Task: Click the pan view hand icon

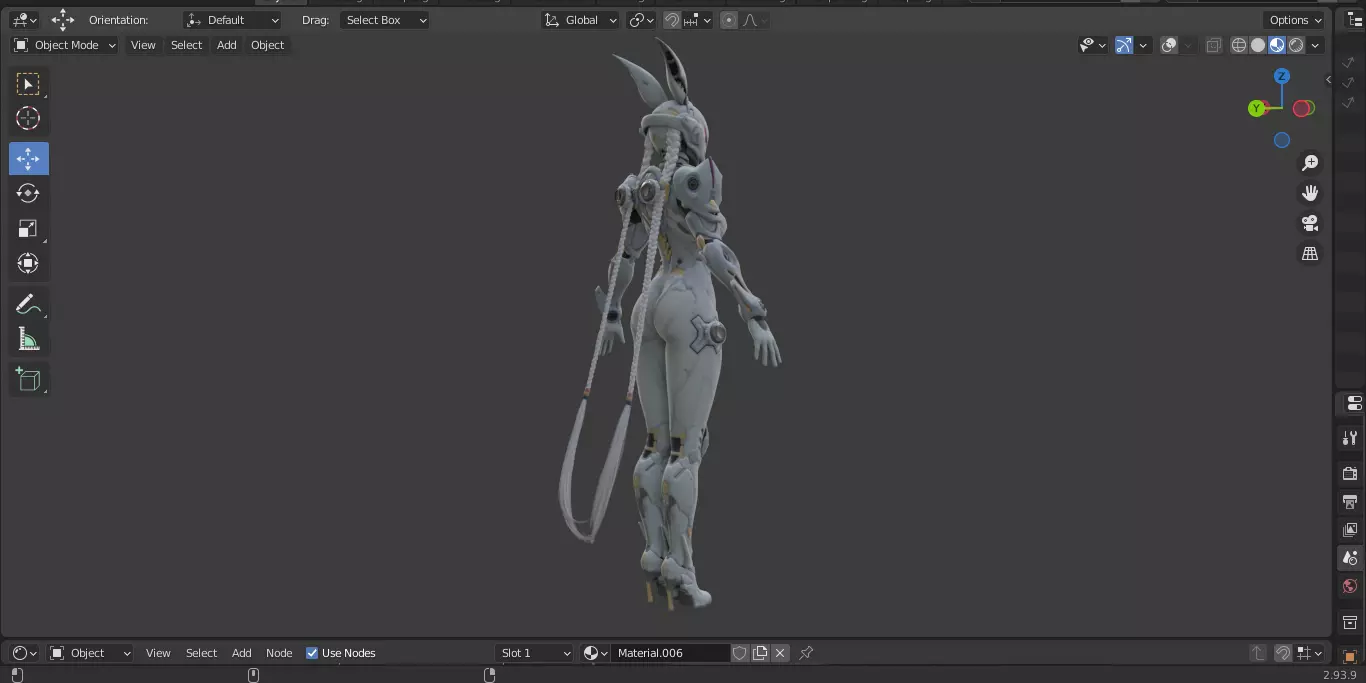Action: [1310, 193]
